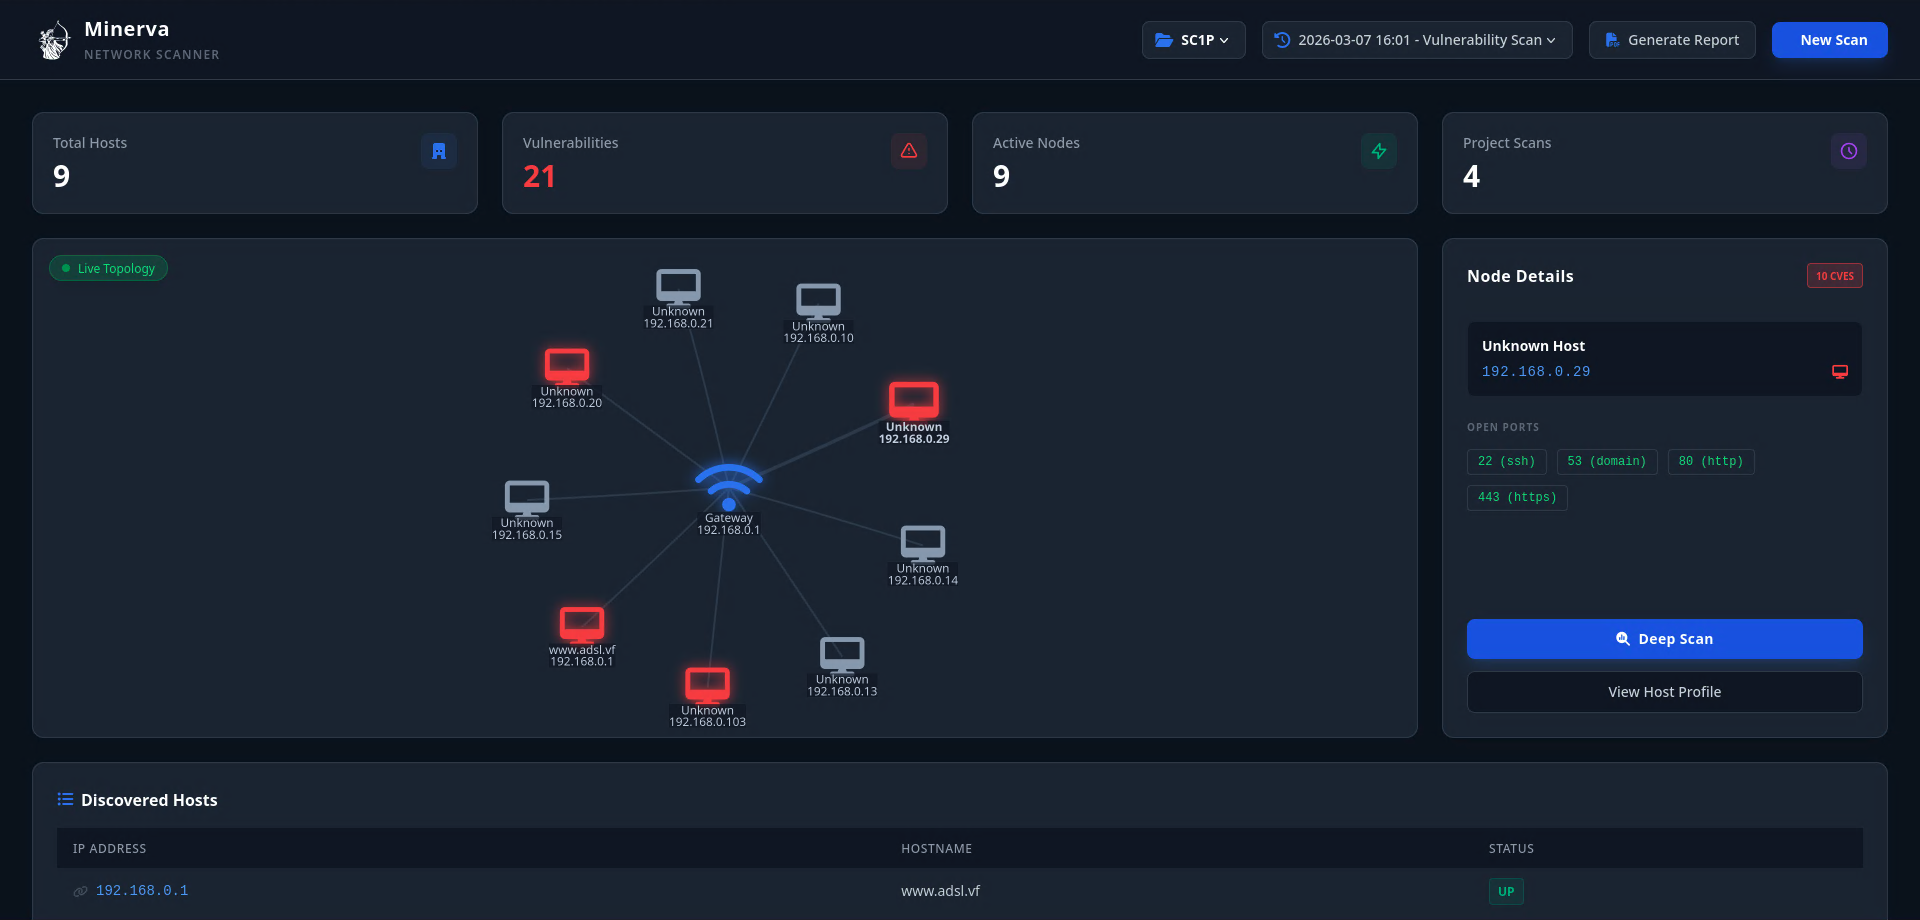Click the monitor icon in Node Details panel

pyautogui.click(x=1840, y=371)
